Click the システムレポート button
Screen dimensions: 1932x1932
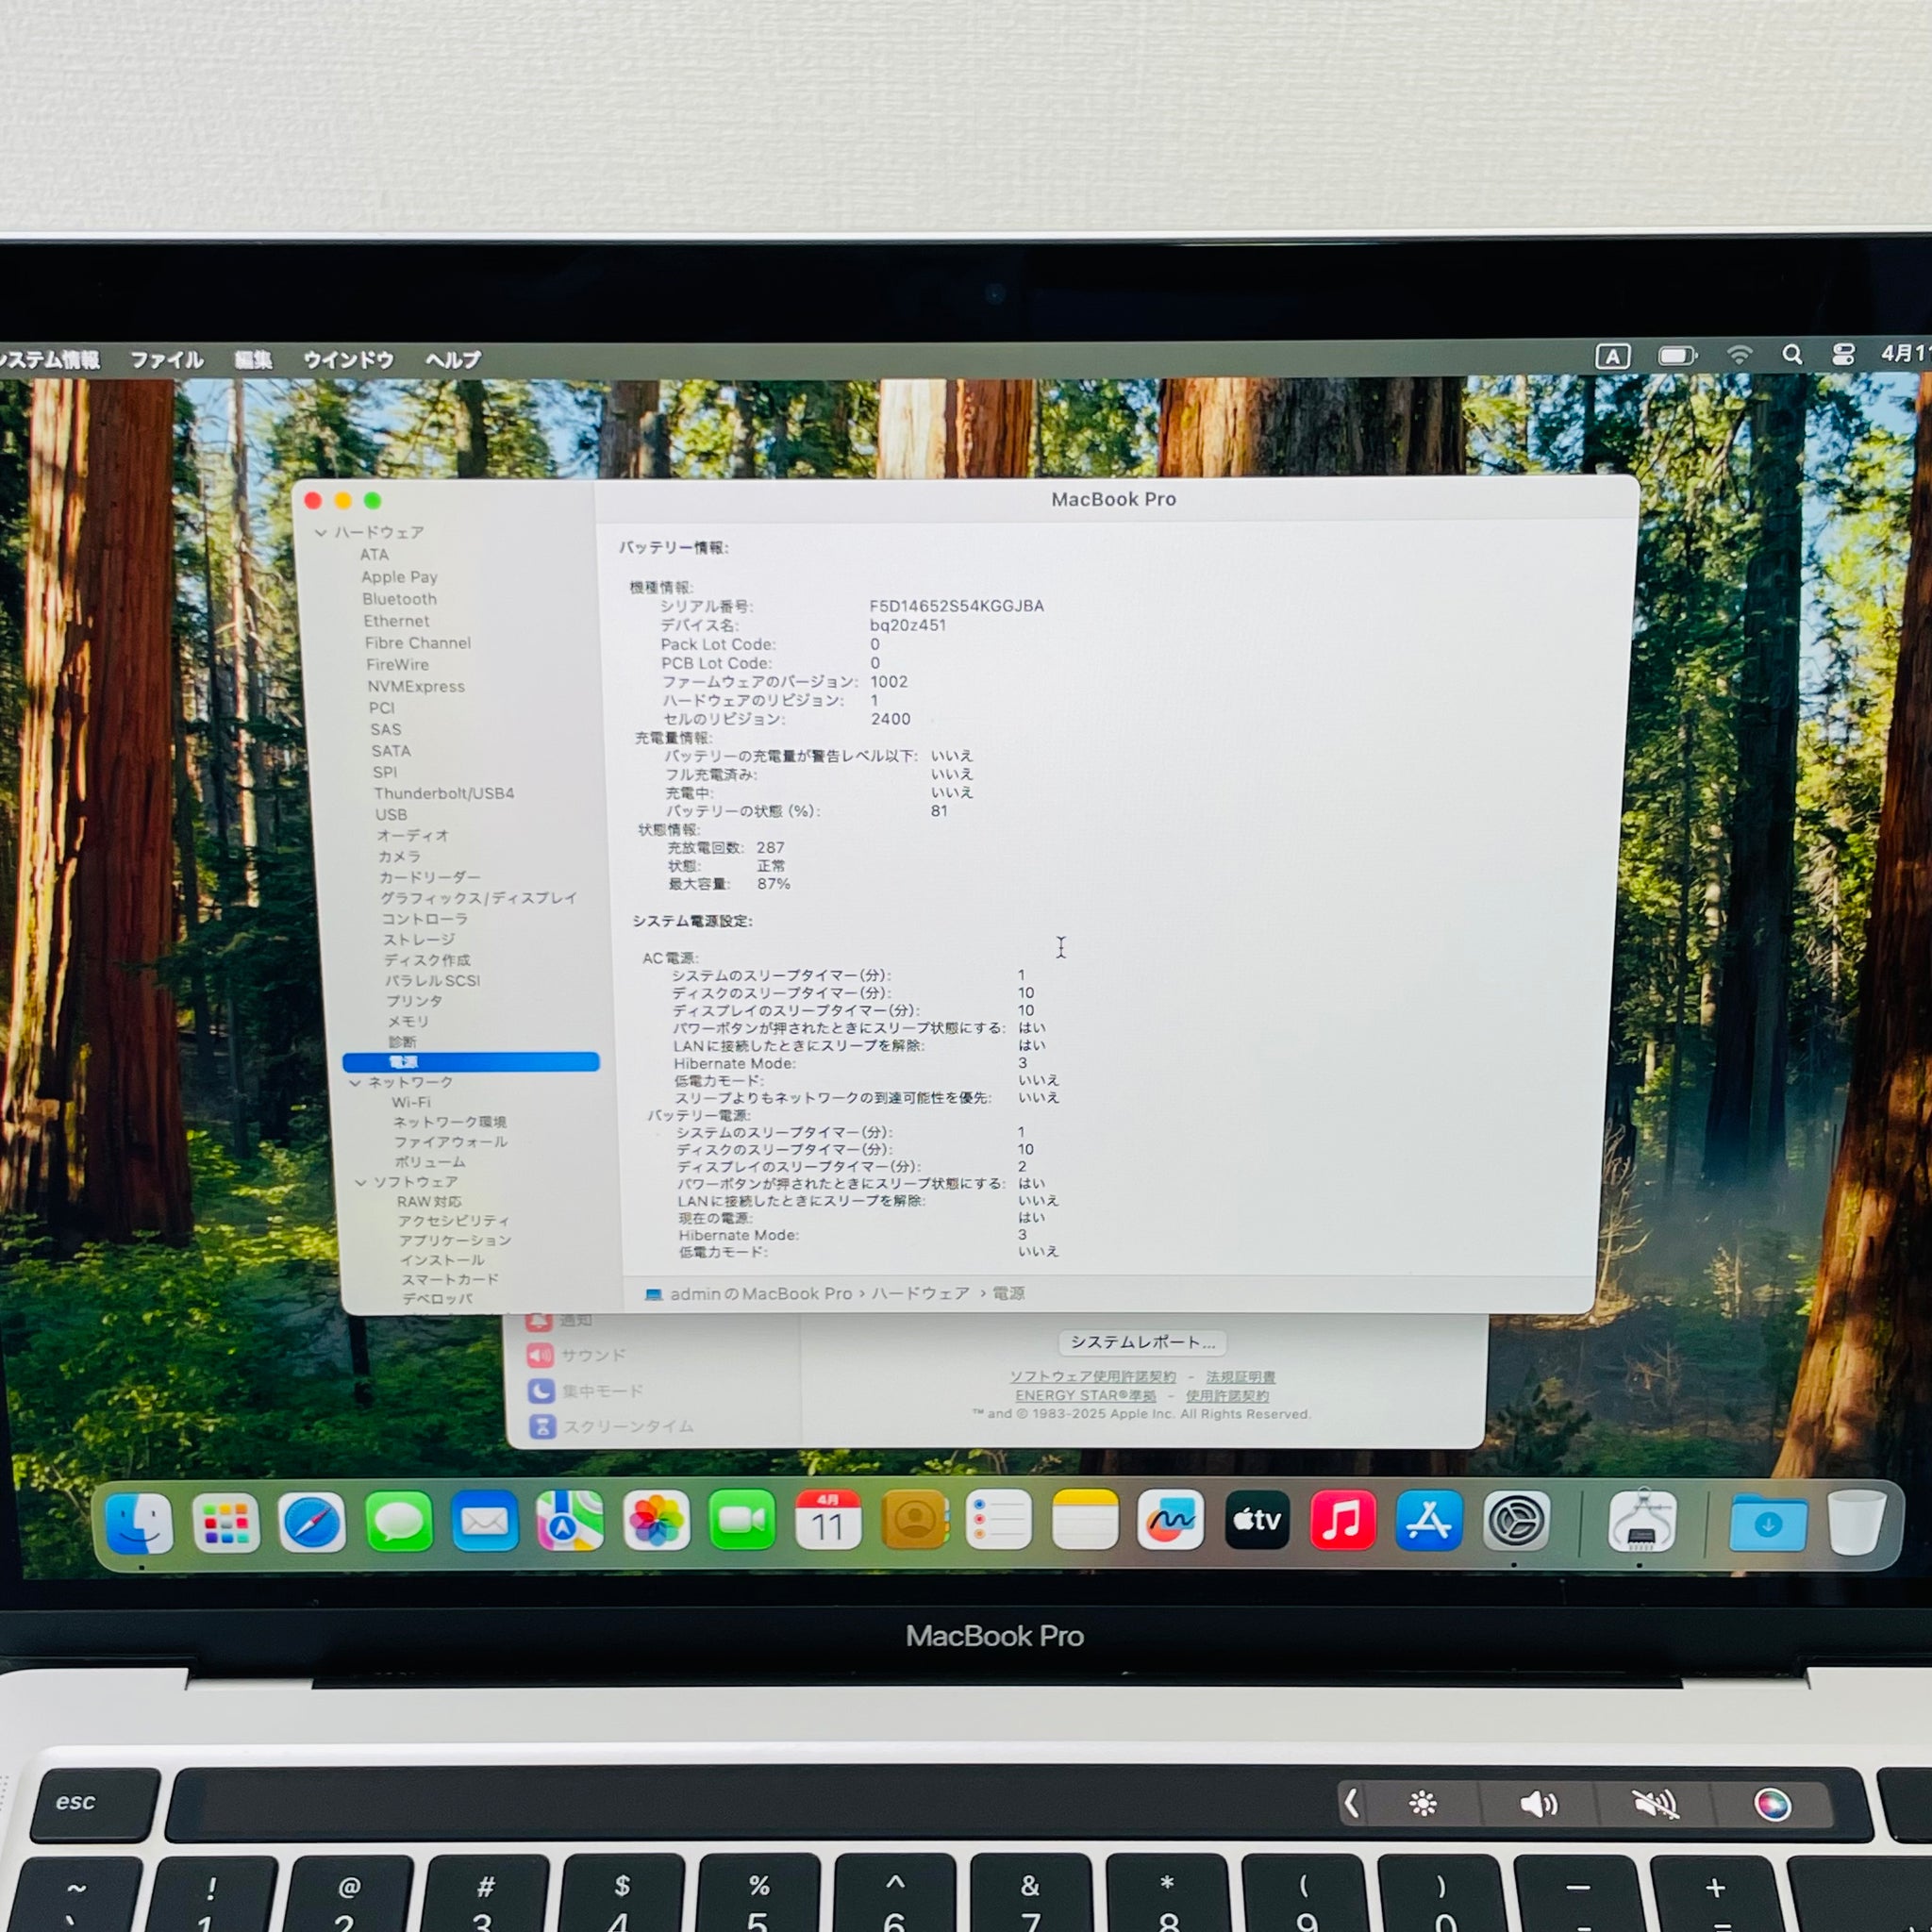pyautogui.click(x=1142, y=1342)
